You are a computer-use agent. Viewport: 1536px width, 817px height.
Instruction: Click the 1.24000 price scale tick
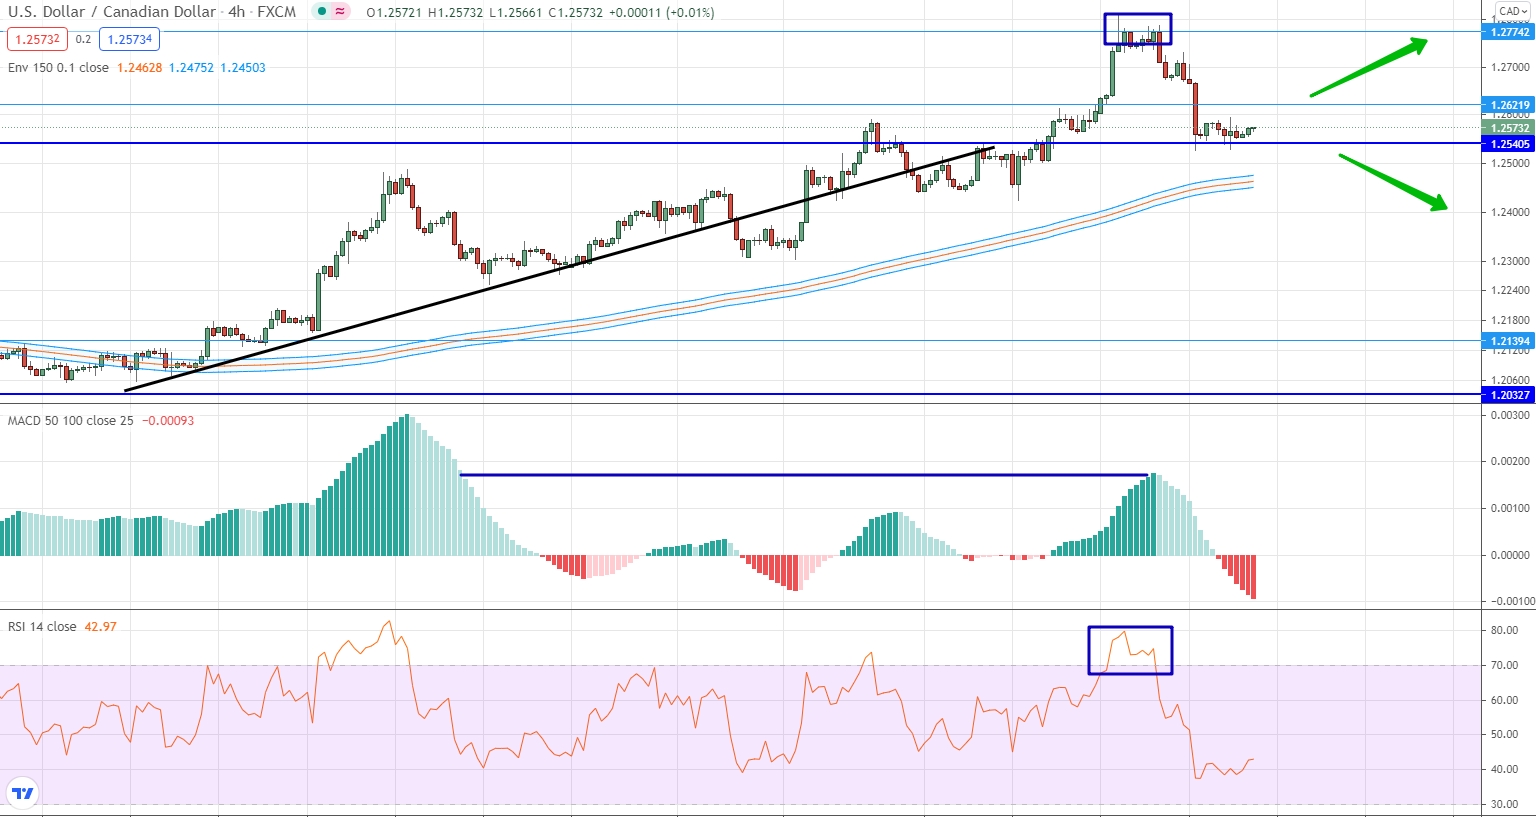tap(1510, 212)
